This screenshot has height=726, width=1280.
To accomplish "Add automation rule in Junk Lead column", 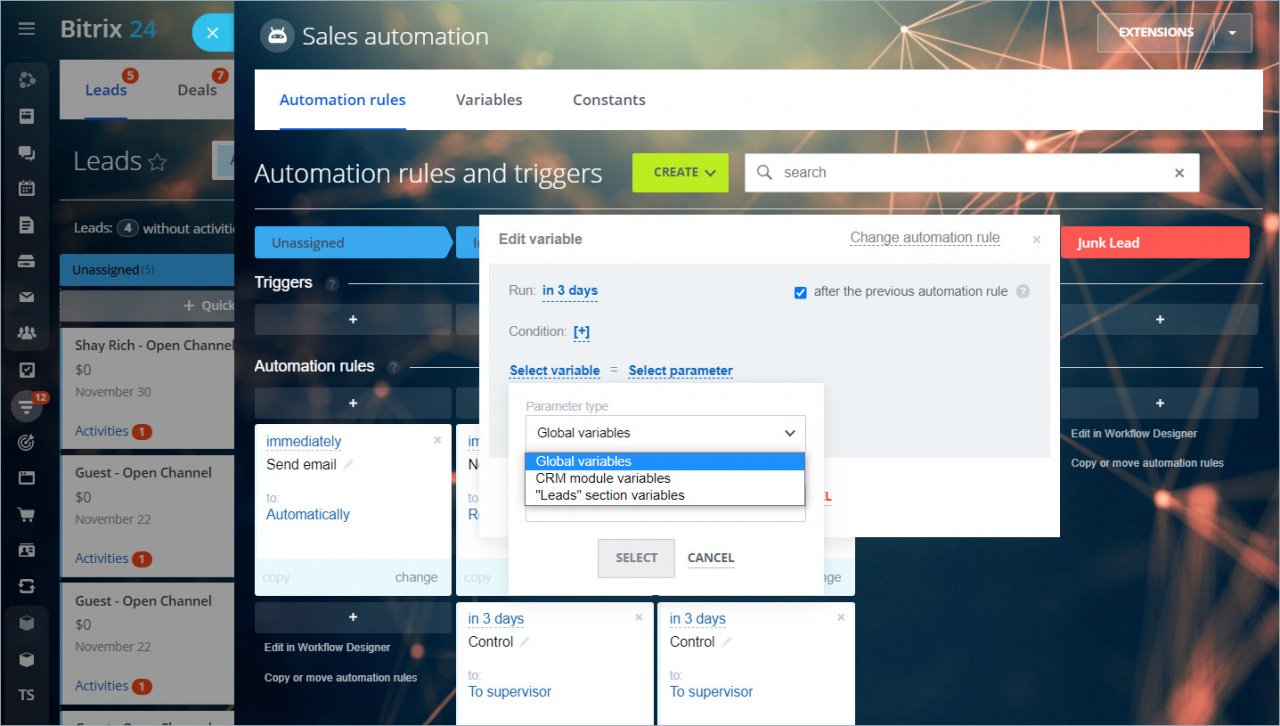I will pyautogui.click(x=1160, y=403).
